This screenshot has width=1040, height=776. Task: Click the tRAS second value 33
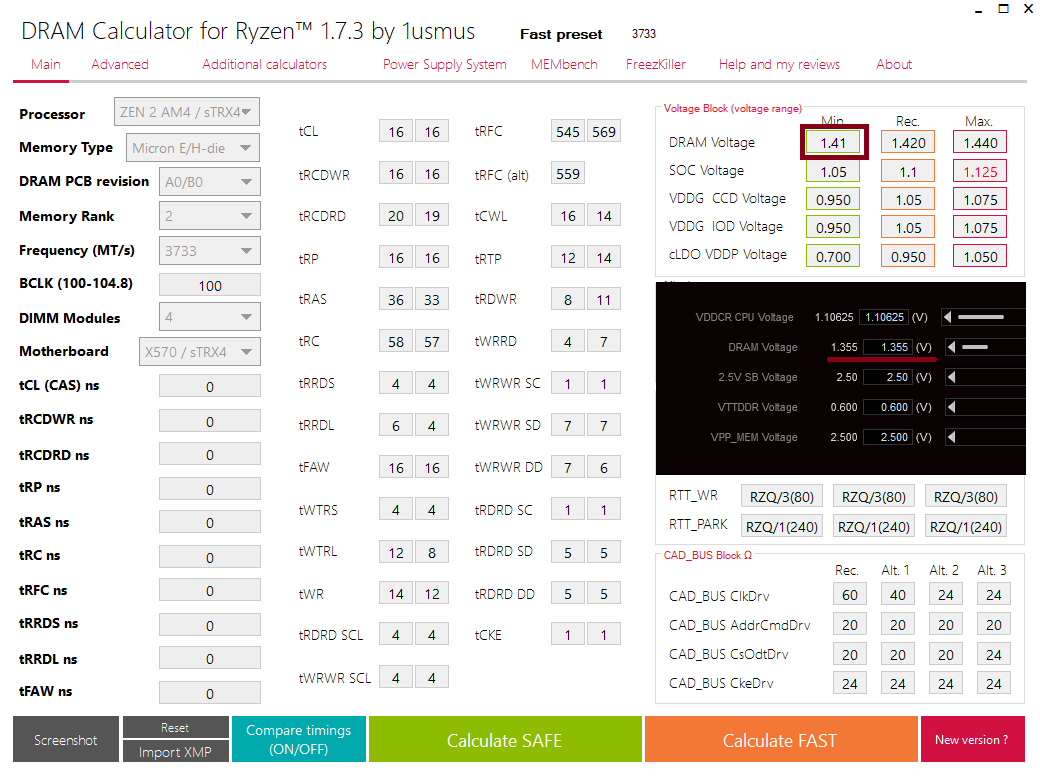[432, 300]
